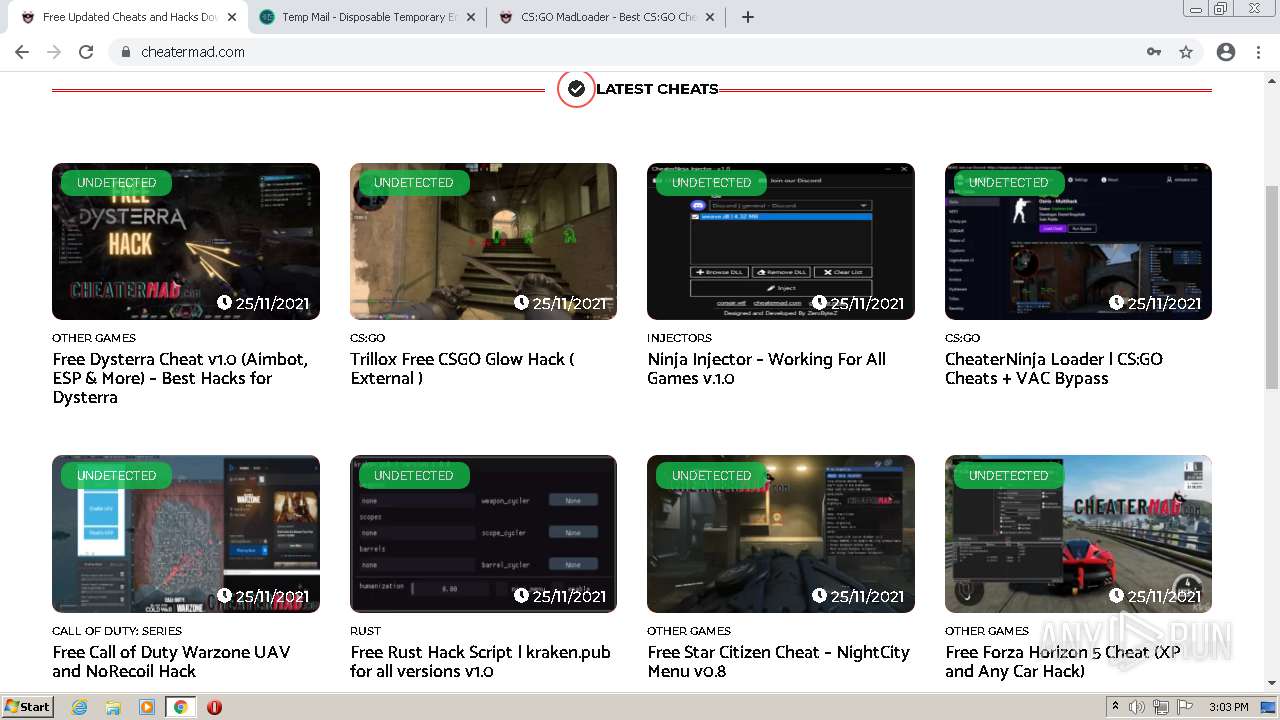View site info via the lock icon
Viewport: 1280px width, 720px height.
point(126,52)
